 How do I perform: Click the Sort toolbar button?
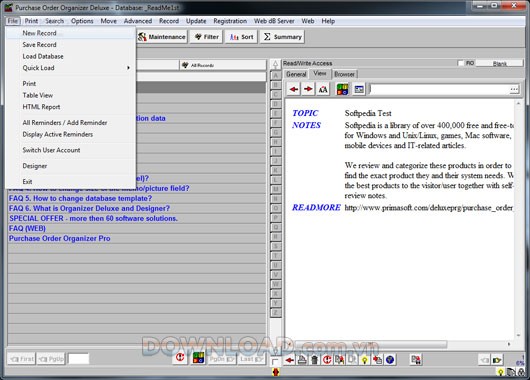tap(241, 37)
